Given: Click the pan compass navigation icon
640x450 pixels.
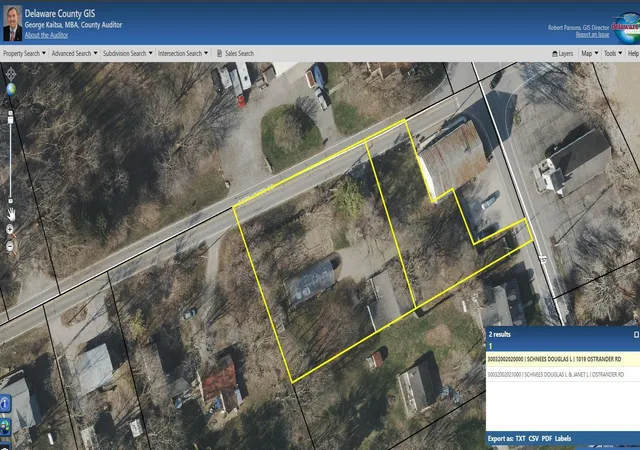Looking at the screenshot, I should [11, 74].
